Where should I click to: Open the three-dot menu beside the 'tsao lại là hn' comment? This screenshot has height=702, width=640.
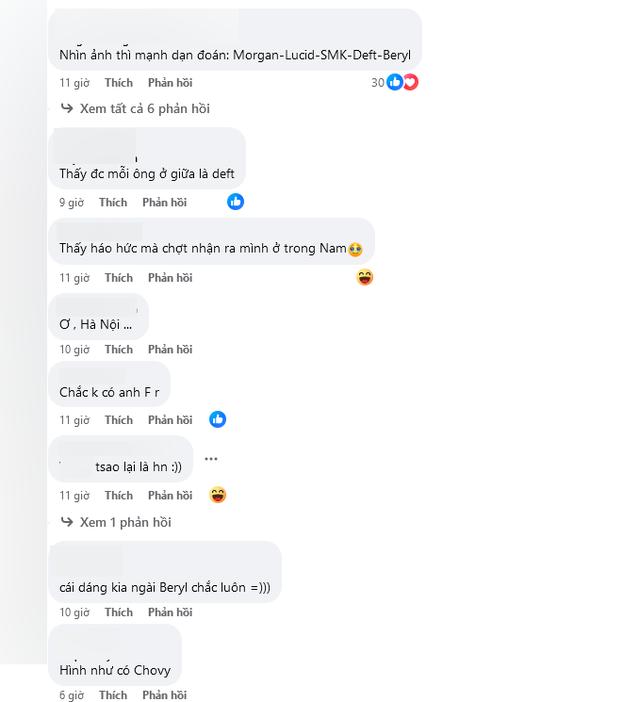point(211,459)
